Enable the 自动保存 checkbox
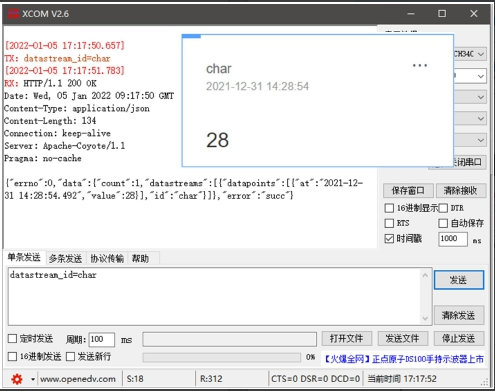 (443, 223)
